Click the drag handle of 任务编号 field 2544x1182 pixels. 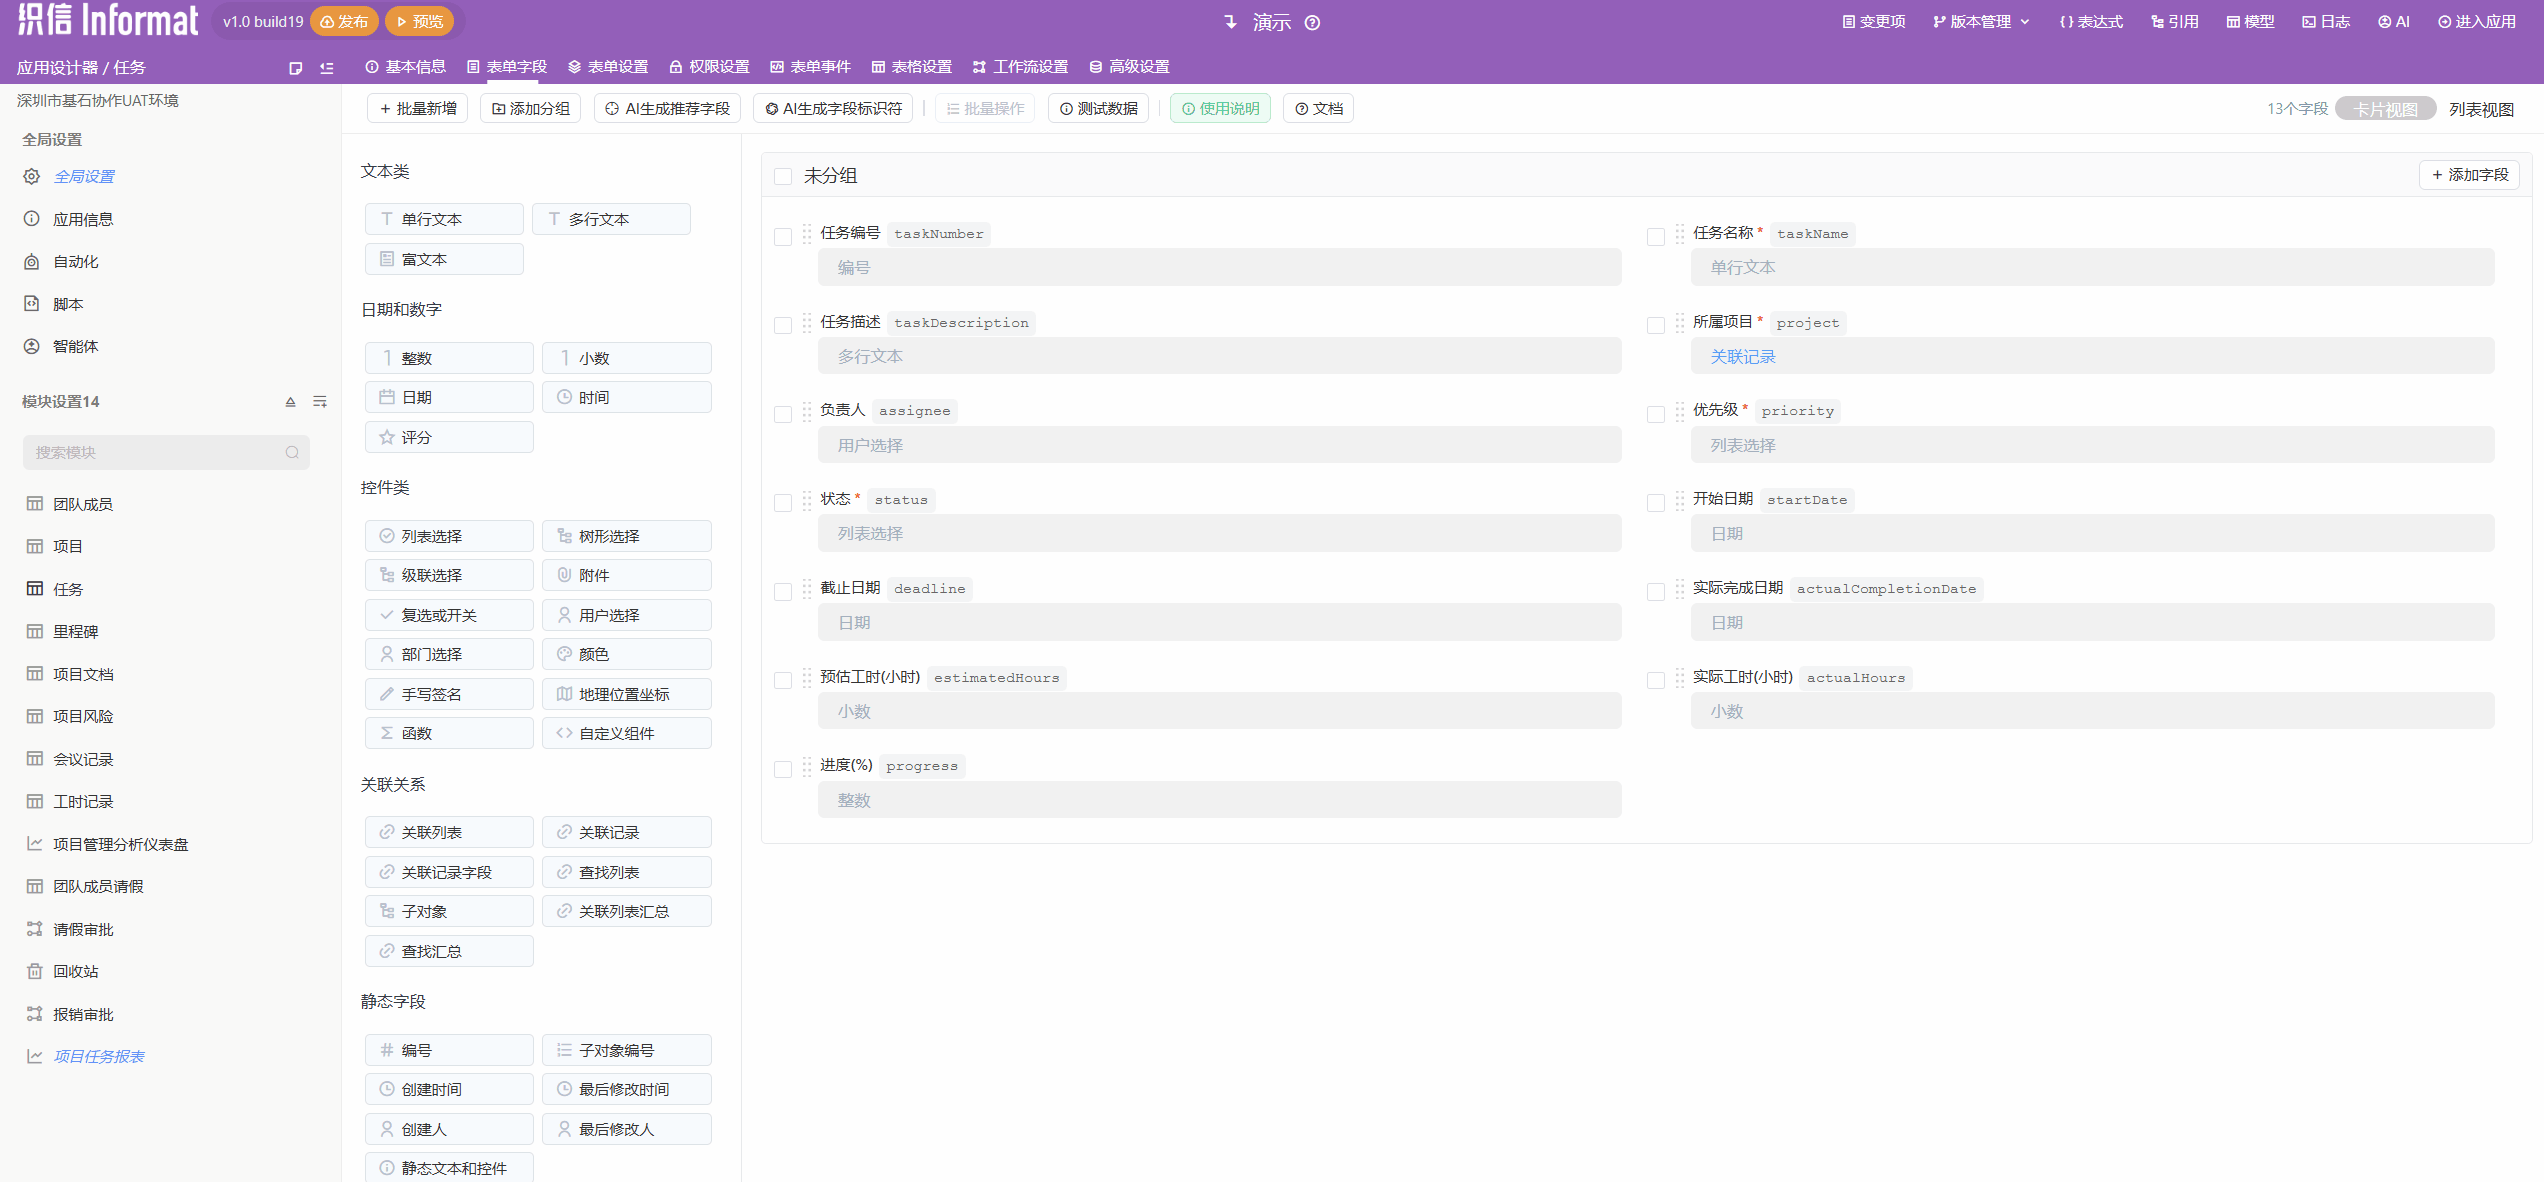[806, 234]
